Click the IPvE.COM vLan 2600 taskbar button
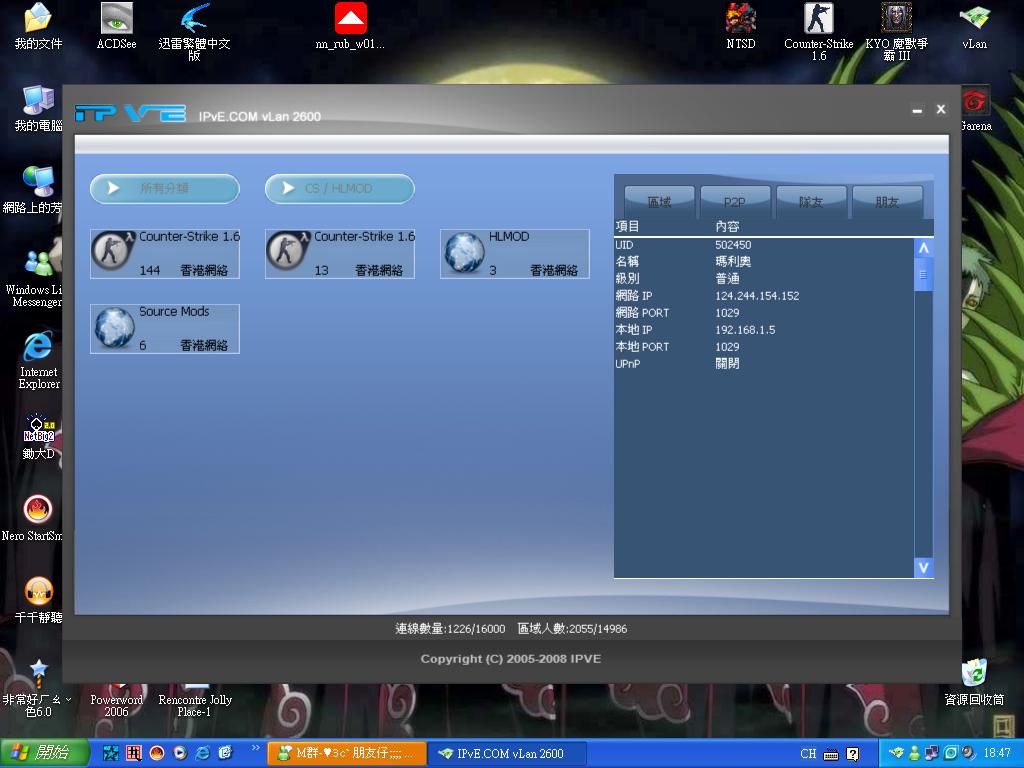This screenshot has height=768, width=1024. click(507, 754)
